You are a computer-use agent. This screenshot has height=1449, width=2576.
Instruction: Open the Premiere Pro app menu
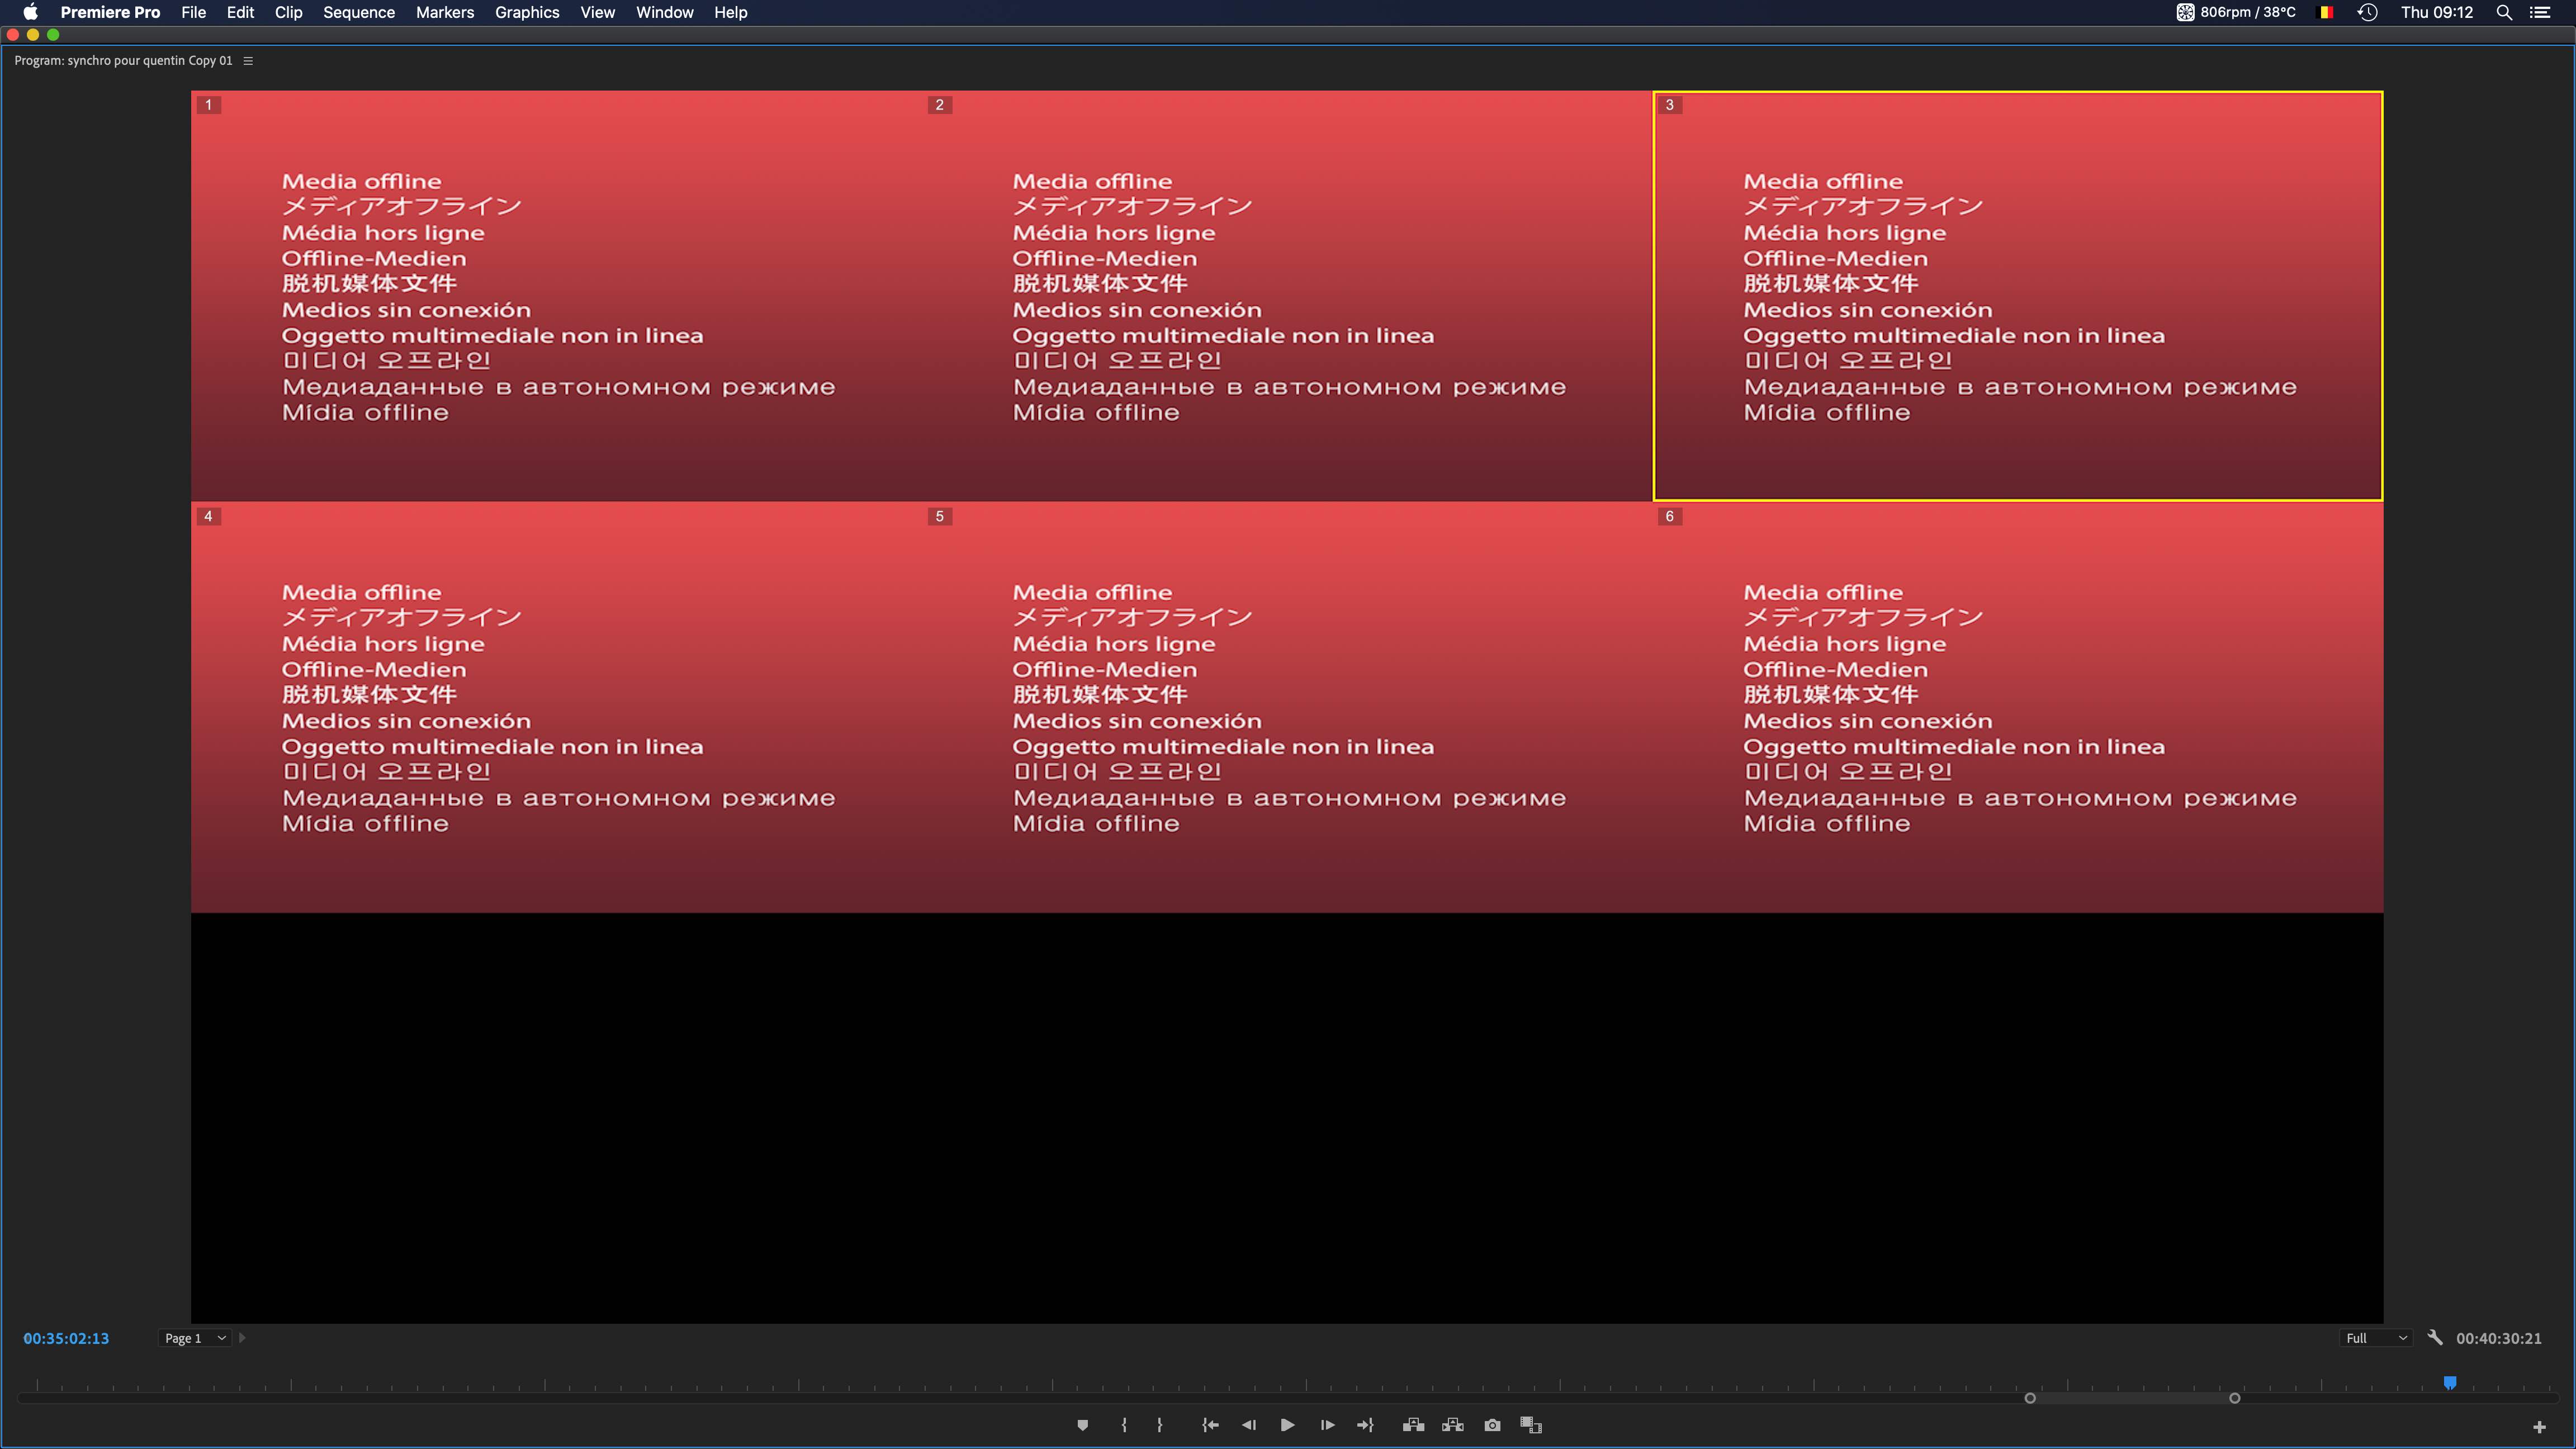coord(110,12)
